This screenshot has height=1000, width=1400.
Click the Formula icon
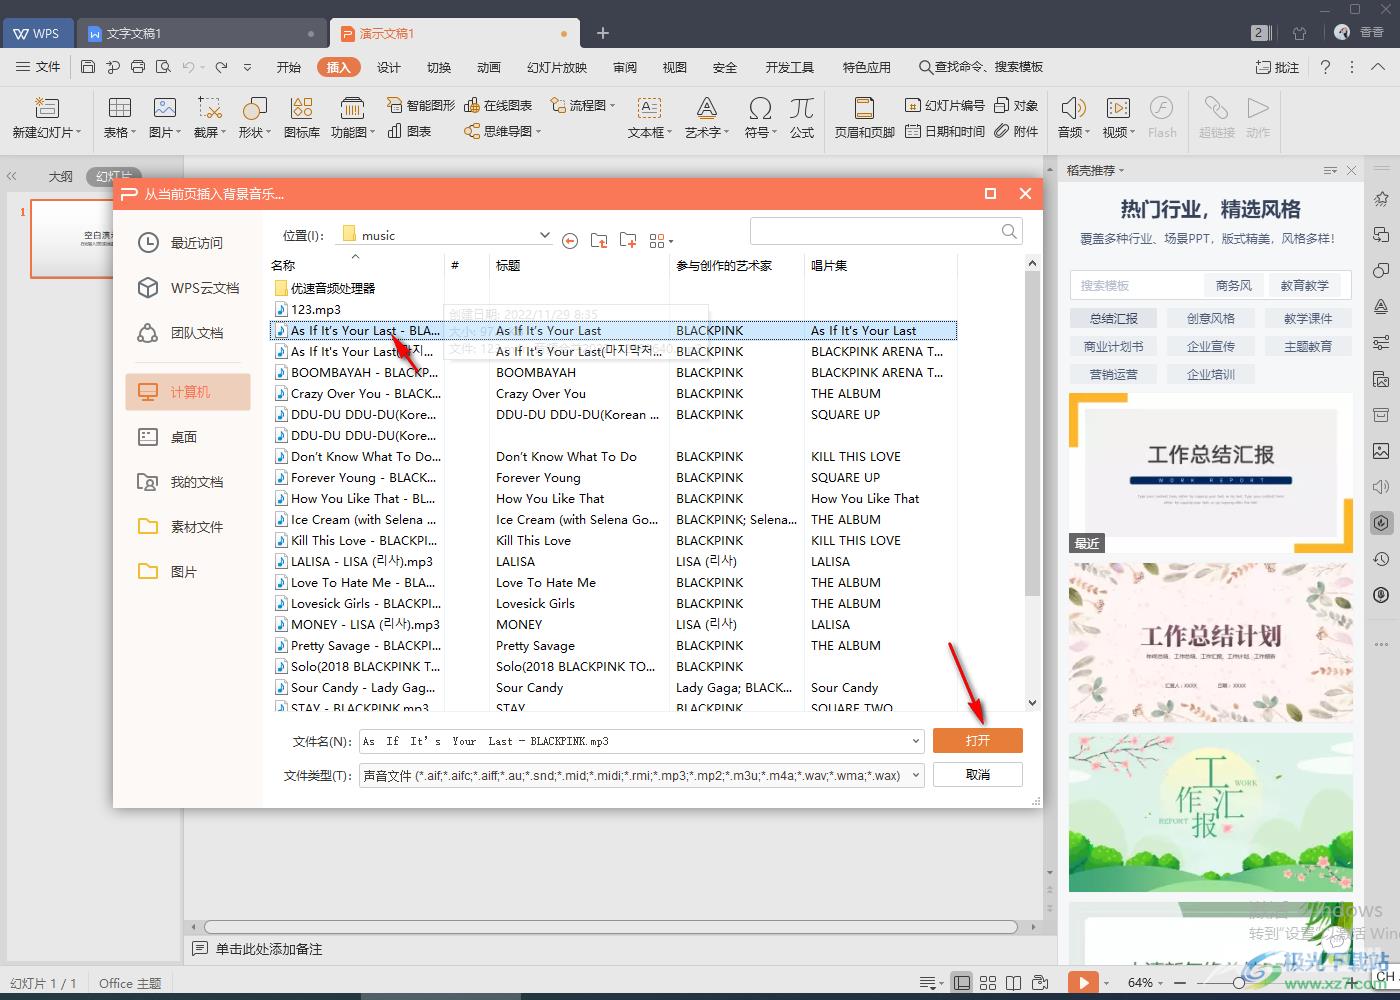click(x=801, y=108)
